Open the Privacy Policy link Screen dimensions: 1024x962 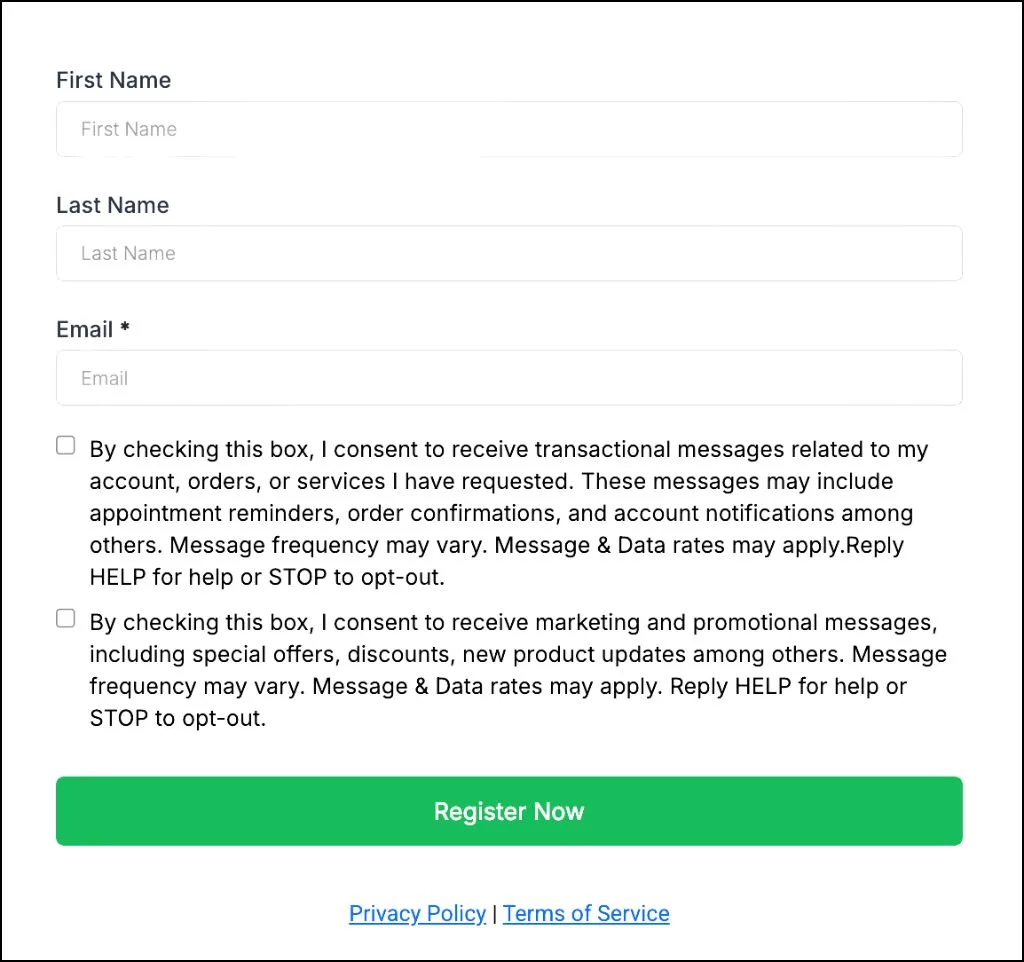417,913
